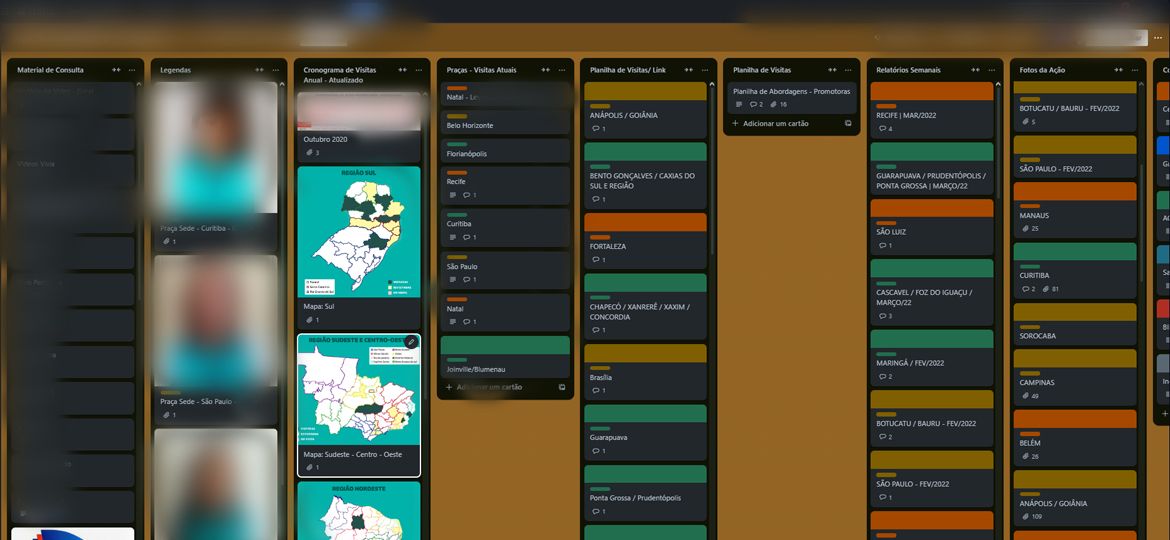Open list actions for Relatórios Semanais

click(990, 70)
